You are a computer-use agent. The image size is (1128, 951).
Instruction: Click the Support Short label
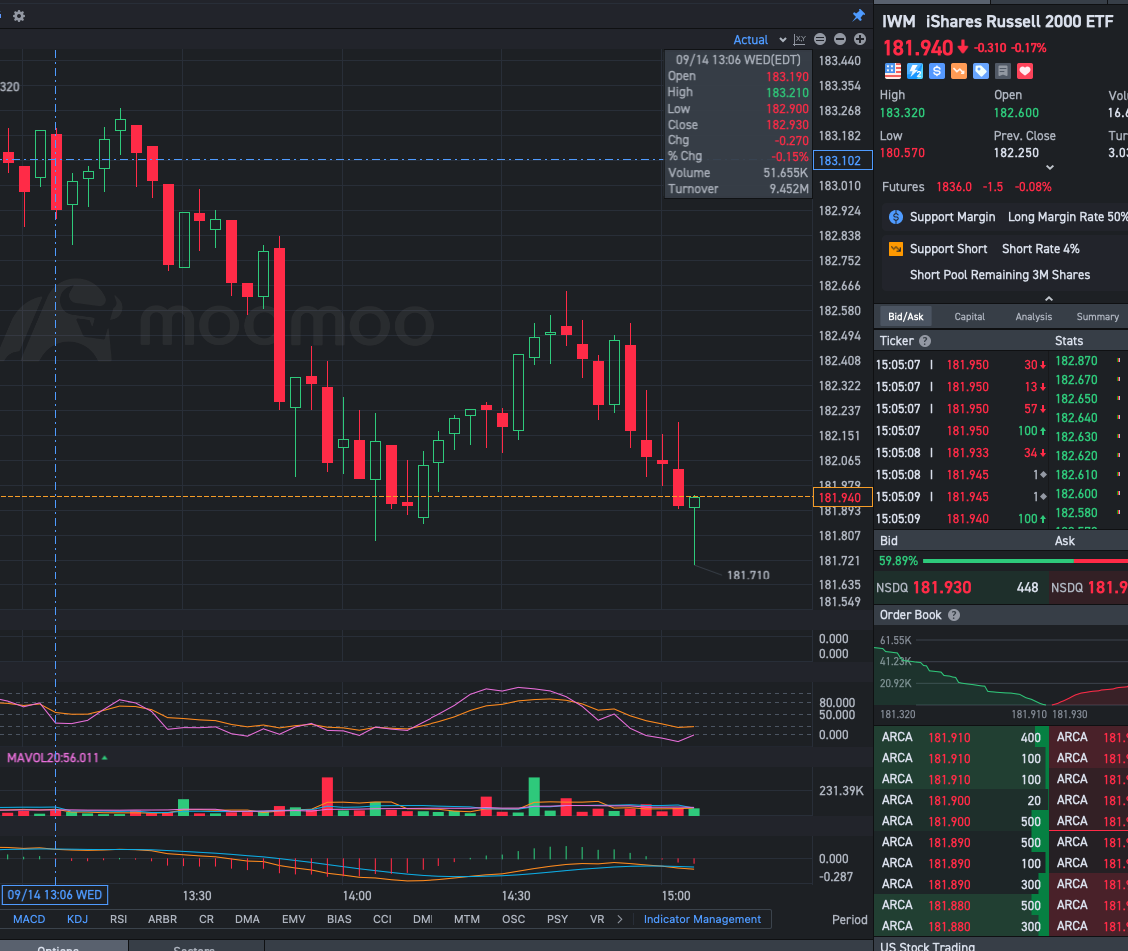[x=948, y=249]
